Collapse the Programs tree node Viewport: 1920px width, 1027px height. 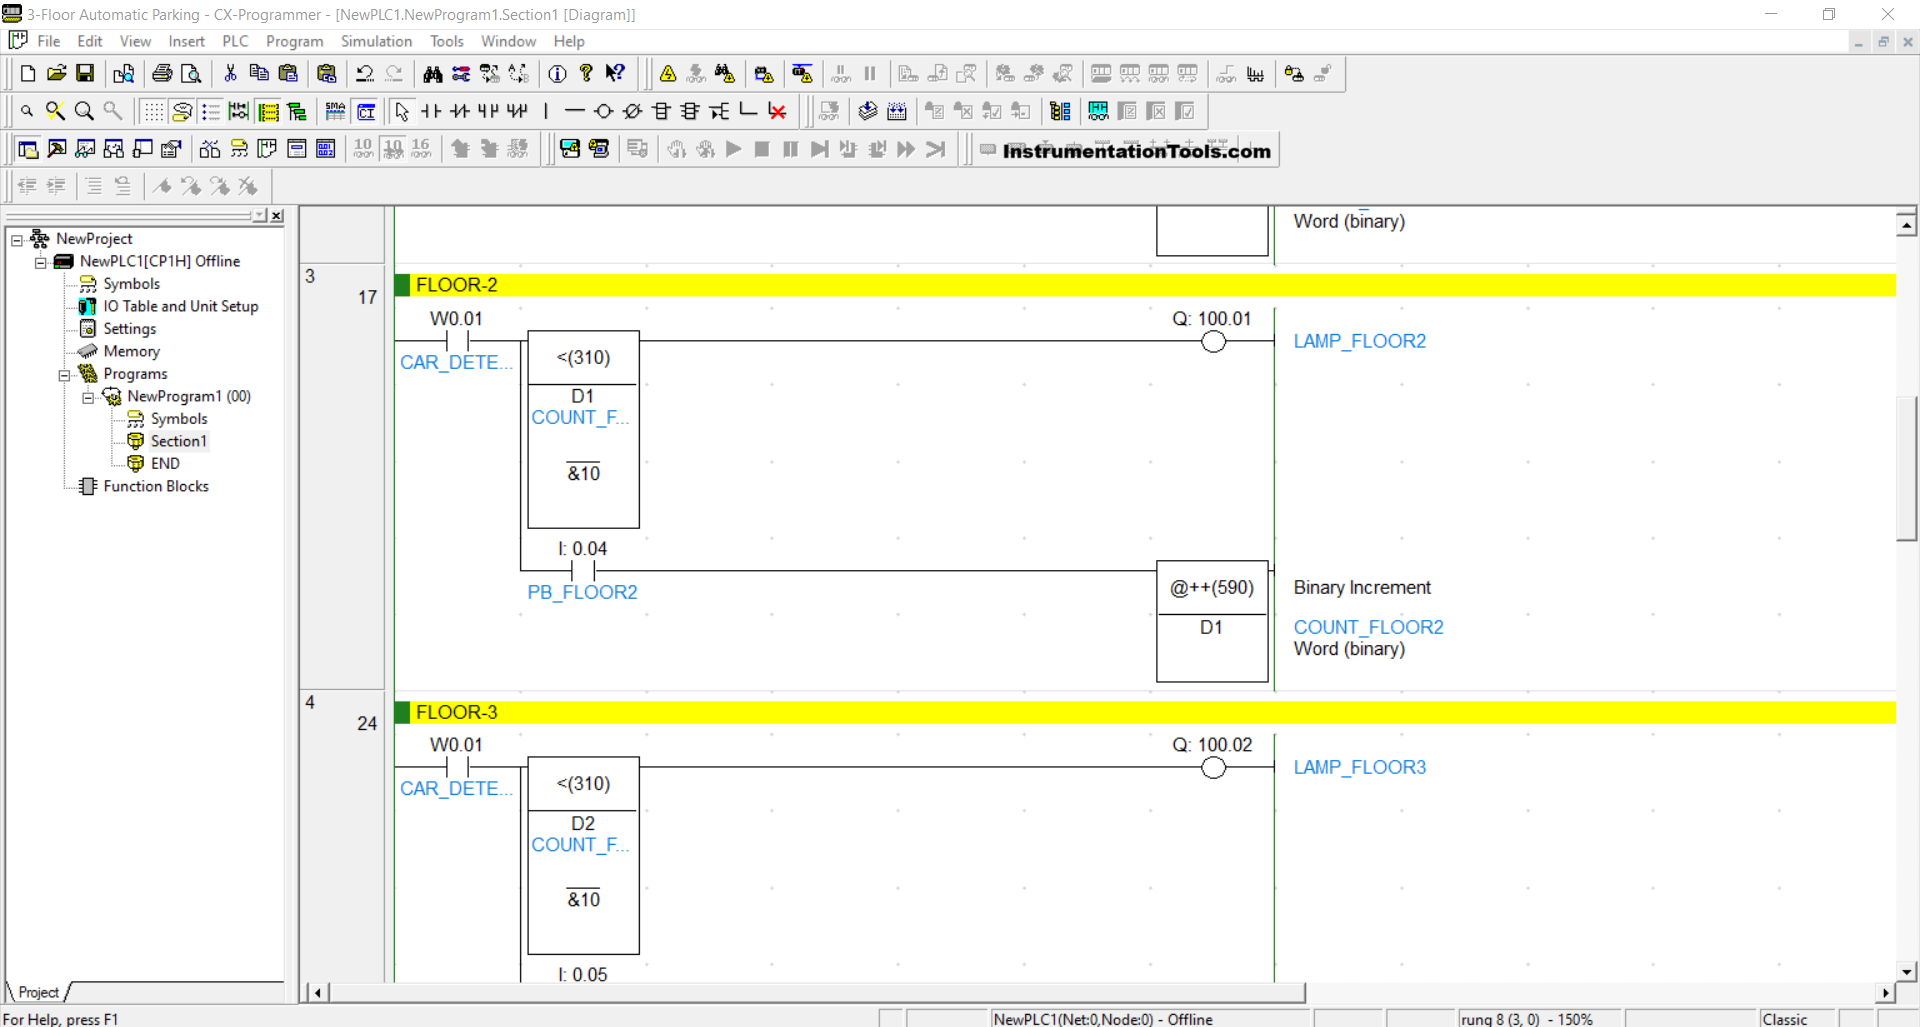pos(64,375)
